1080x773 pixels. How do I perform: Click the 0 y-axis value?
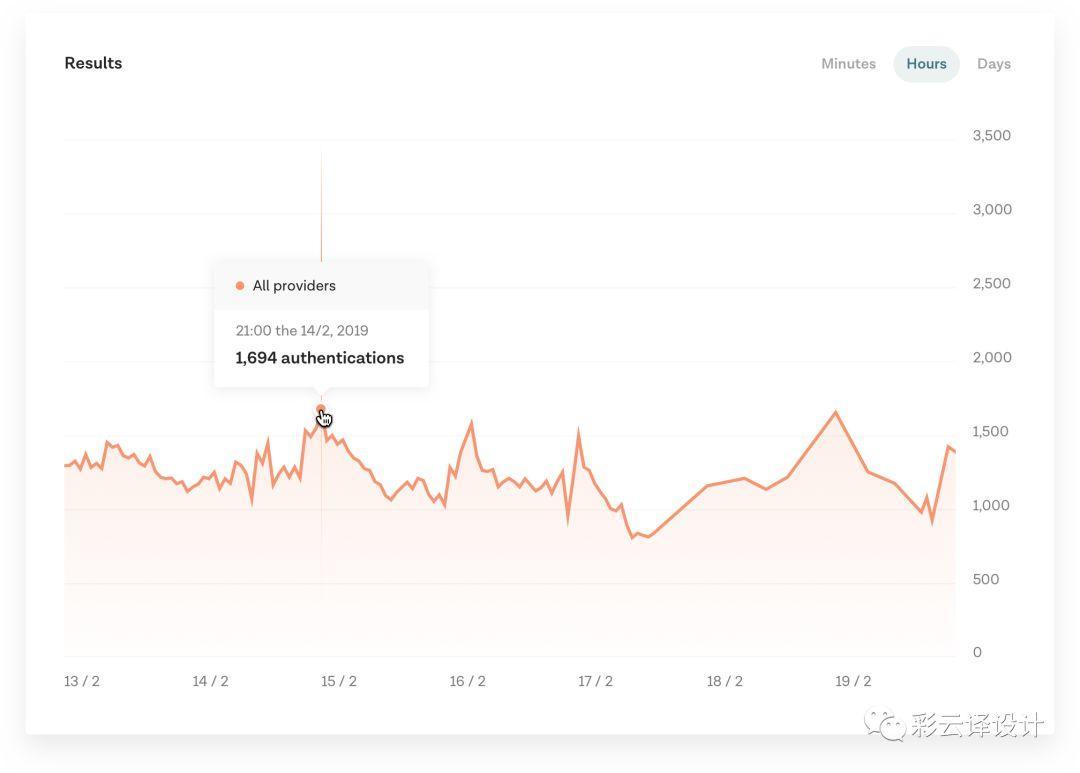(x=977, y=653)
